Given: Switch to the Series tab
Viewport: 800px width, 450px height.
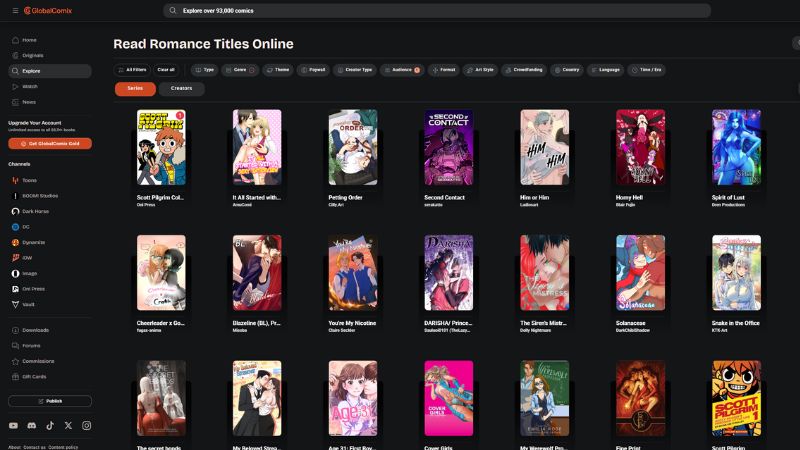Looking at the screenshot, I should pyautogui.click(x=135, y=89).
